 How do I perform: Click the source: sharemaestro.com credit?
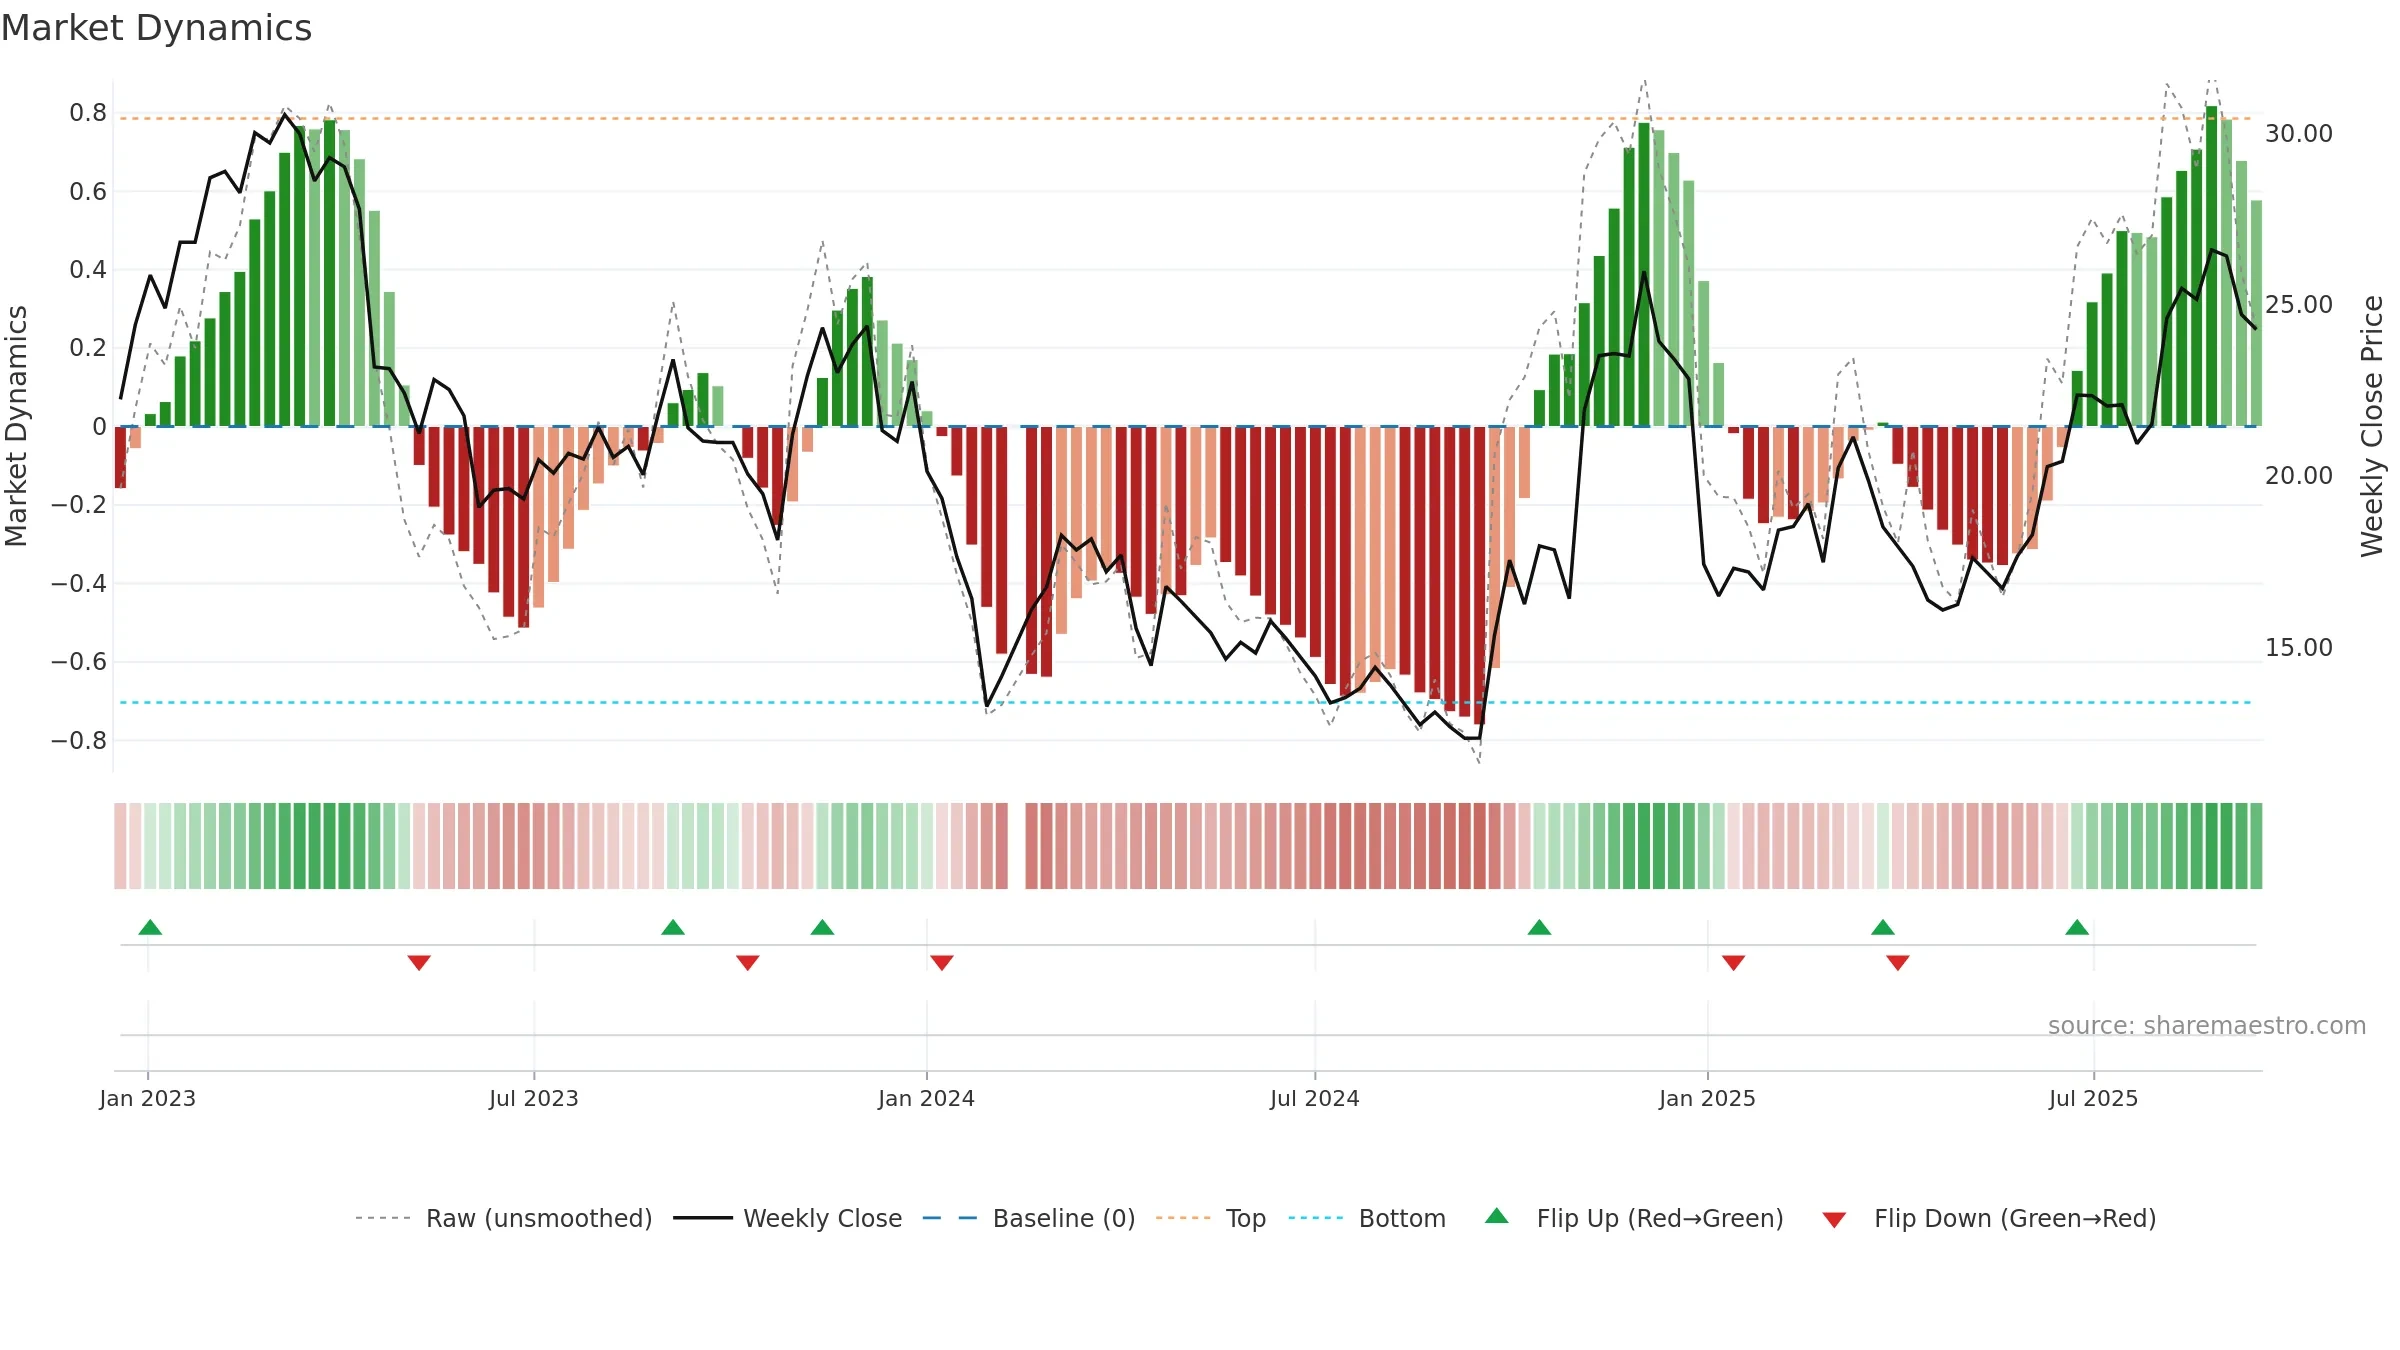click(2207, 1026)
